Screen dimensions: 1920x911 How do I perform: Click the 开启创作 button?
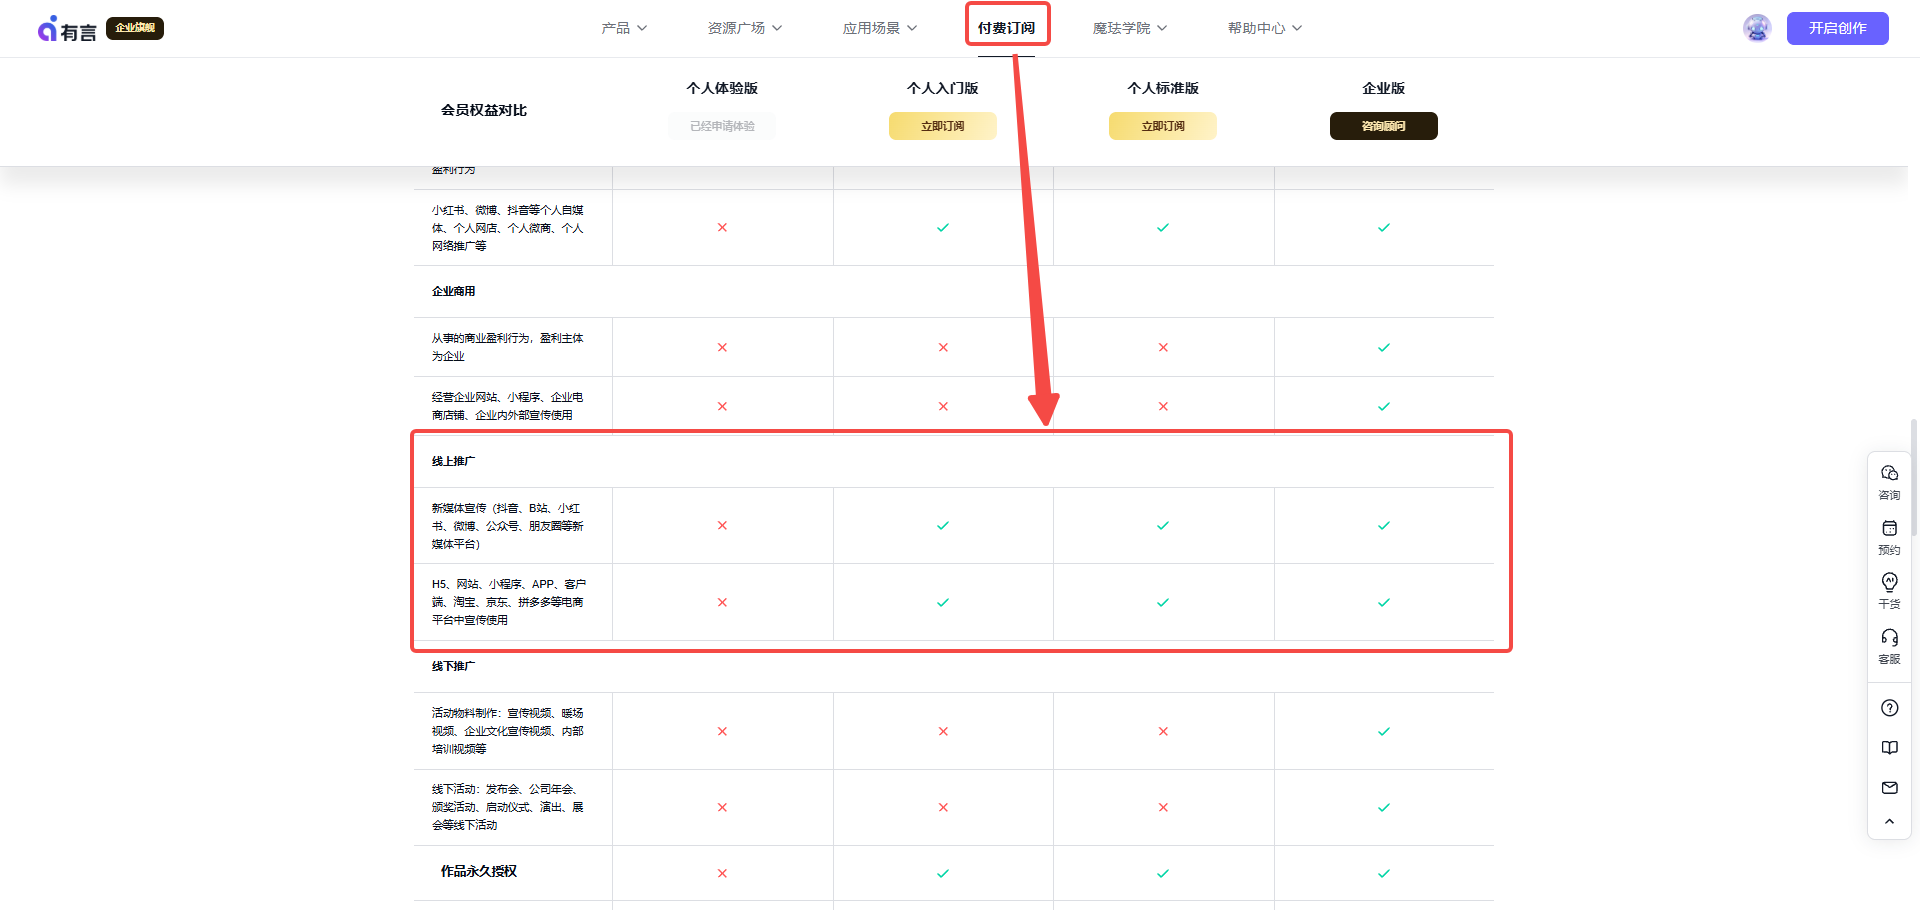(1837, 28)
